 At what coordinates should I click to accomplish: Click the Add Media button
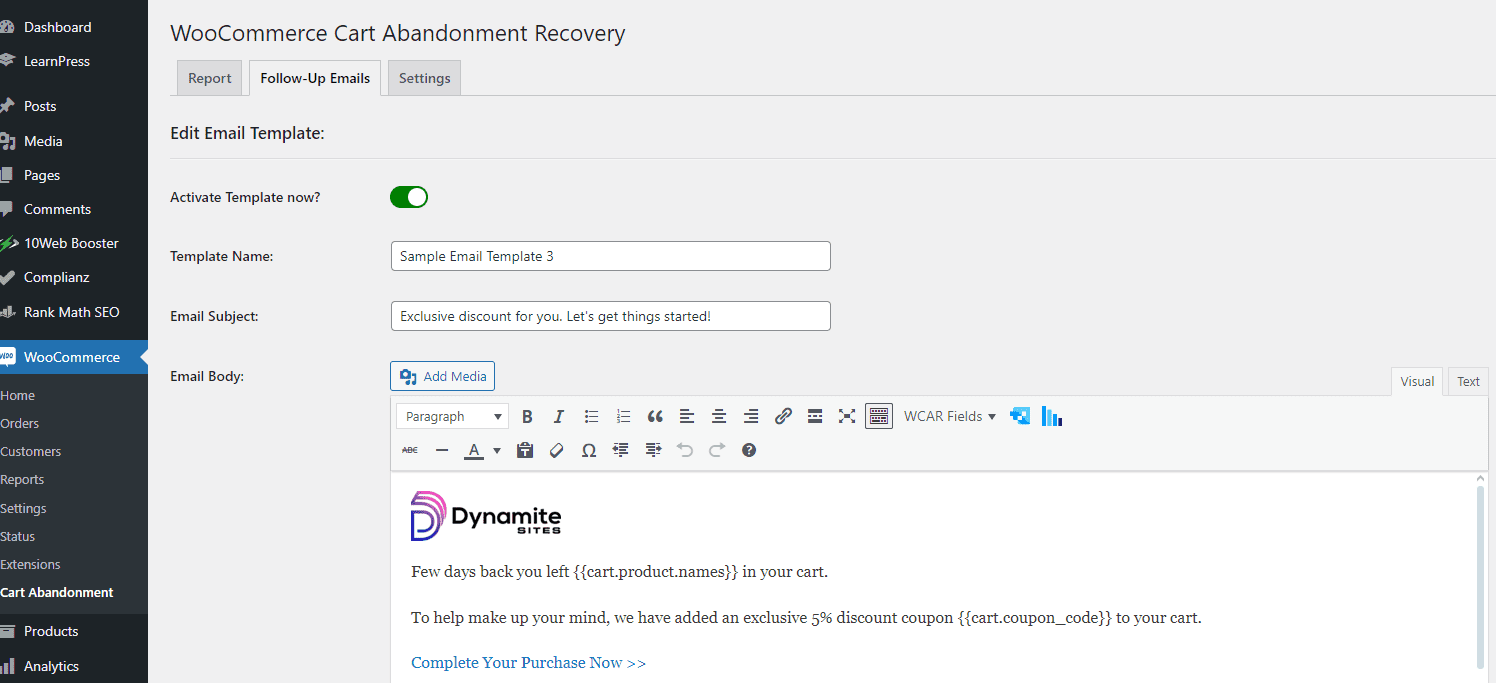pos(442,377)
